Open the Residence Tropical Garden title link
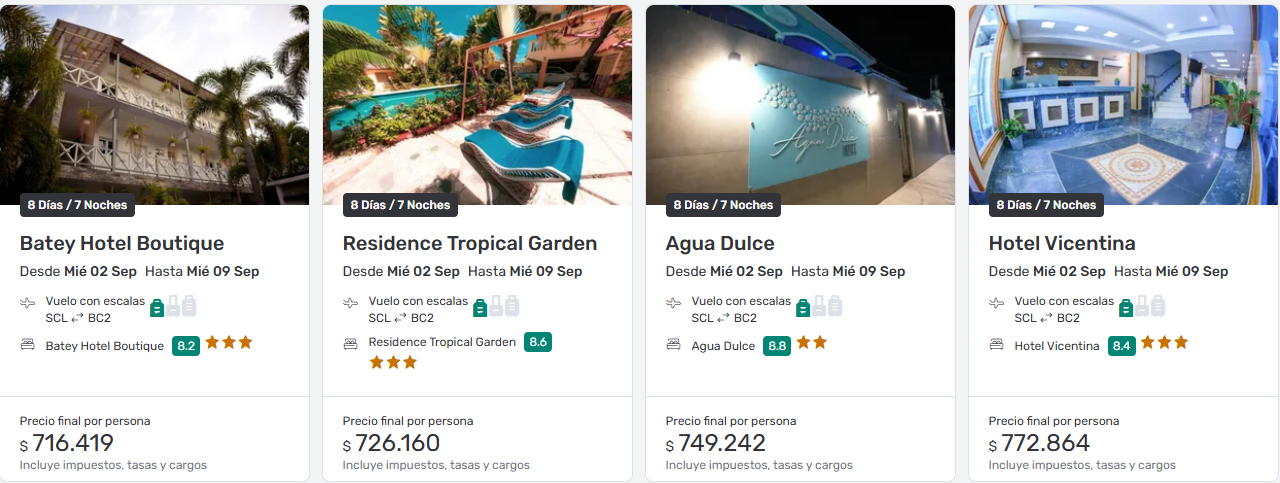The height and width of the screenshot is (483, 1280). (470, 243)
